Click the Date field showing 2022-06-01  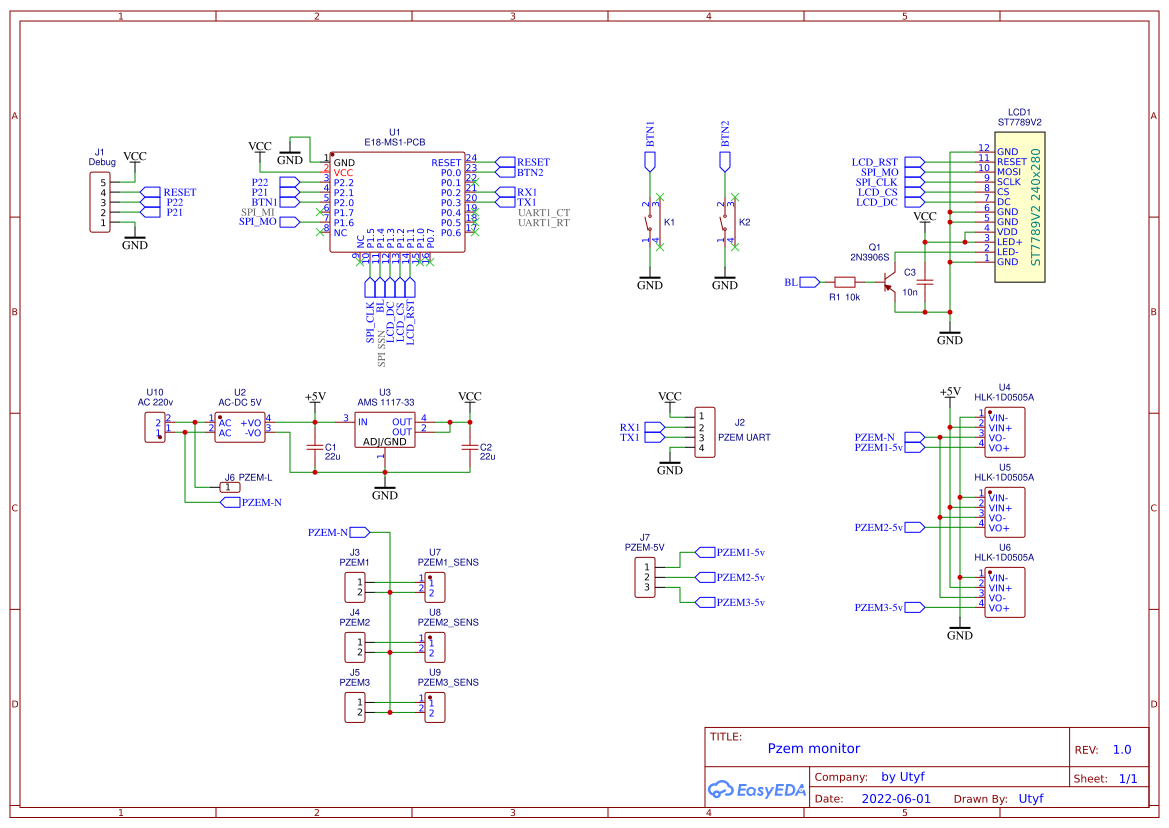[897, 798]
